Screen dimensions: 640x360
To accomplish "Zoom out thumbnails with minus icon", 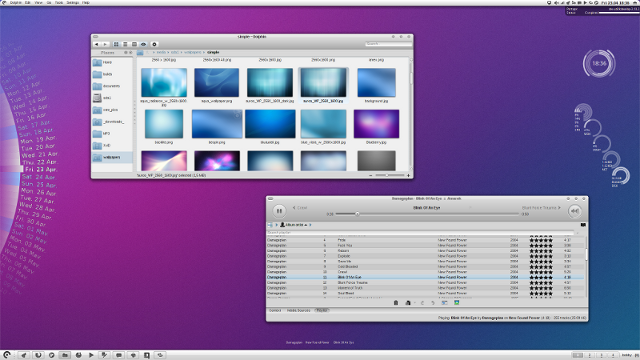I will coord(371,176).
